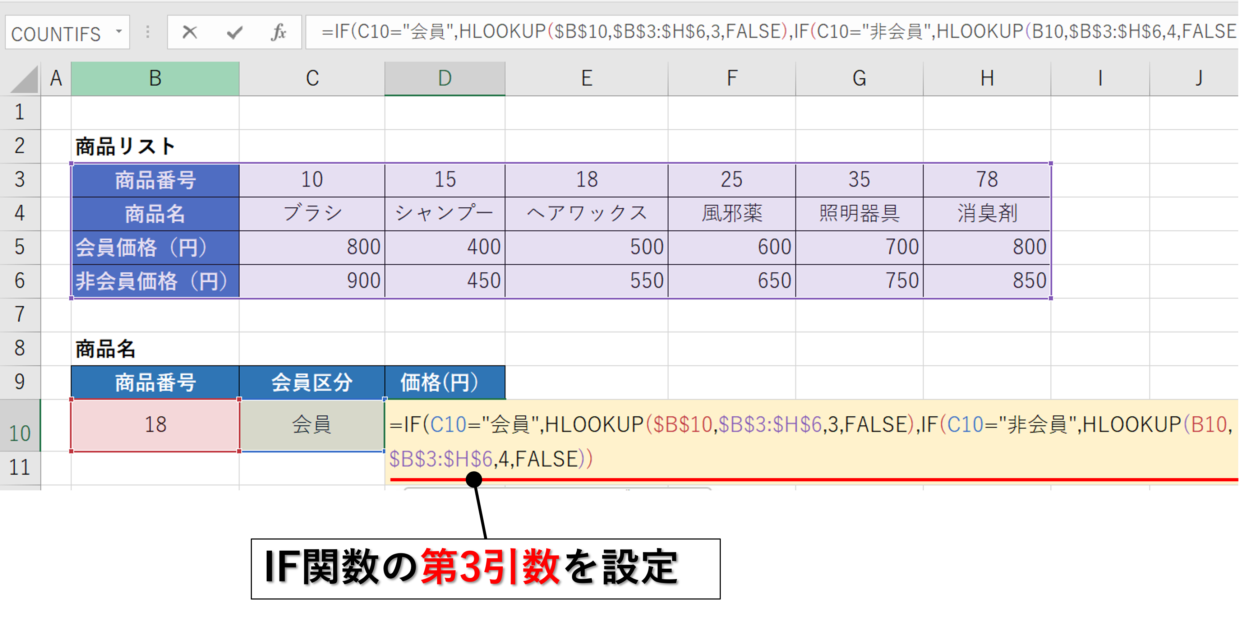The image size is (1240, 620).
Task: Select column I header
Action: click(1100, 79)
